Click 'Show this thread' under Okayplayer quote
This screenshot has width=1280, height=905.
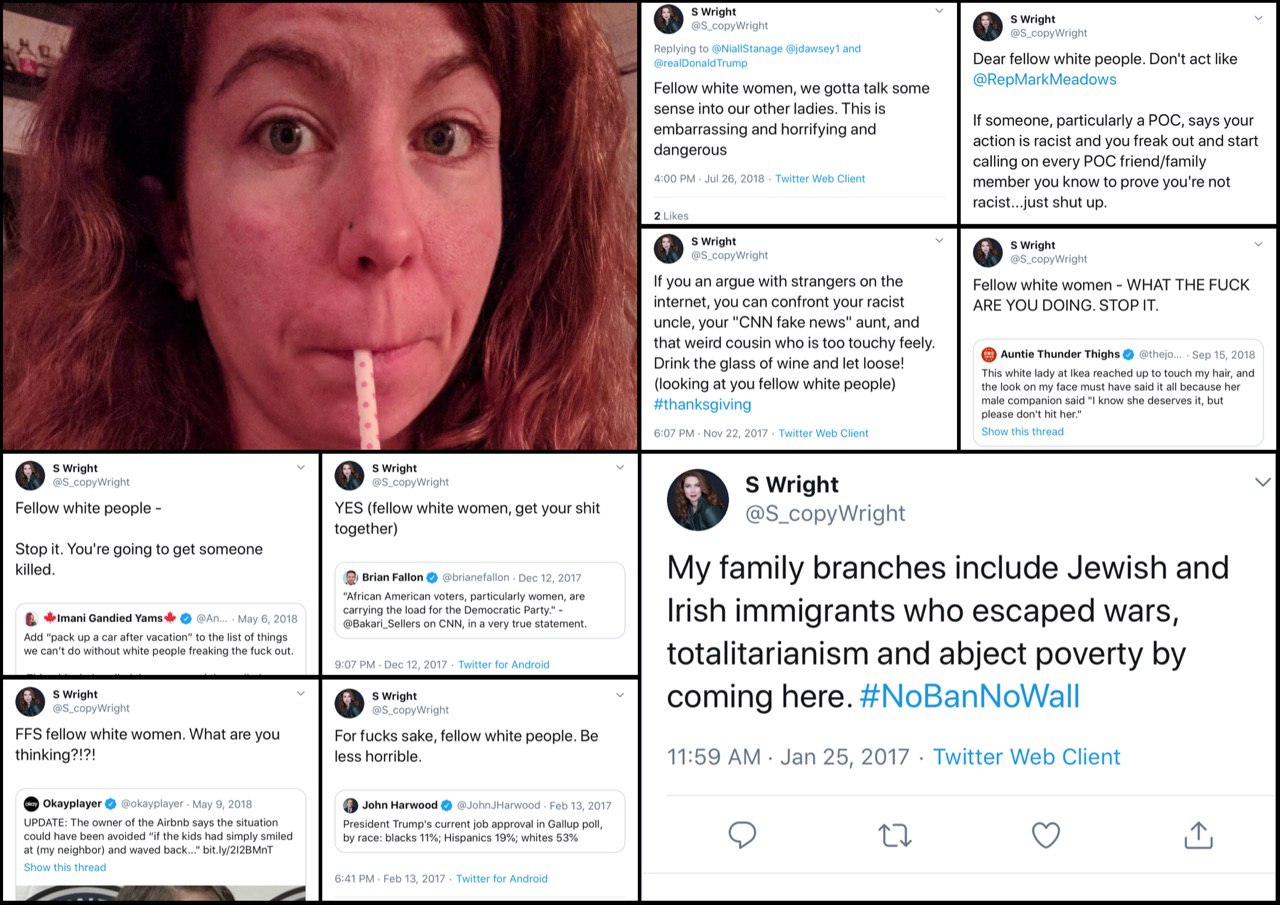click(x=65, y=867)
